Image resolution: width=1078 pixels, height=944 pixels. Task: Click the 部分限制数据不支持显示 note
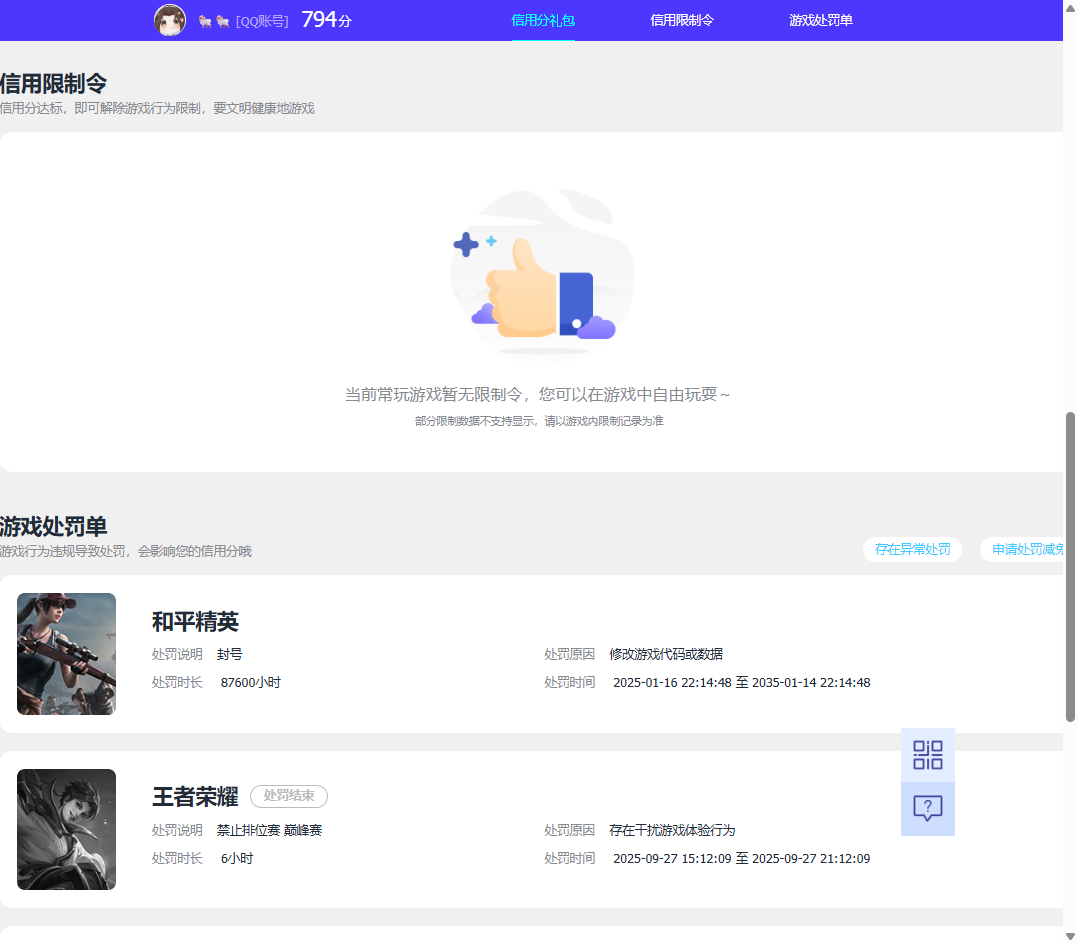(x=539, y=421)
